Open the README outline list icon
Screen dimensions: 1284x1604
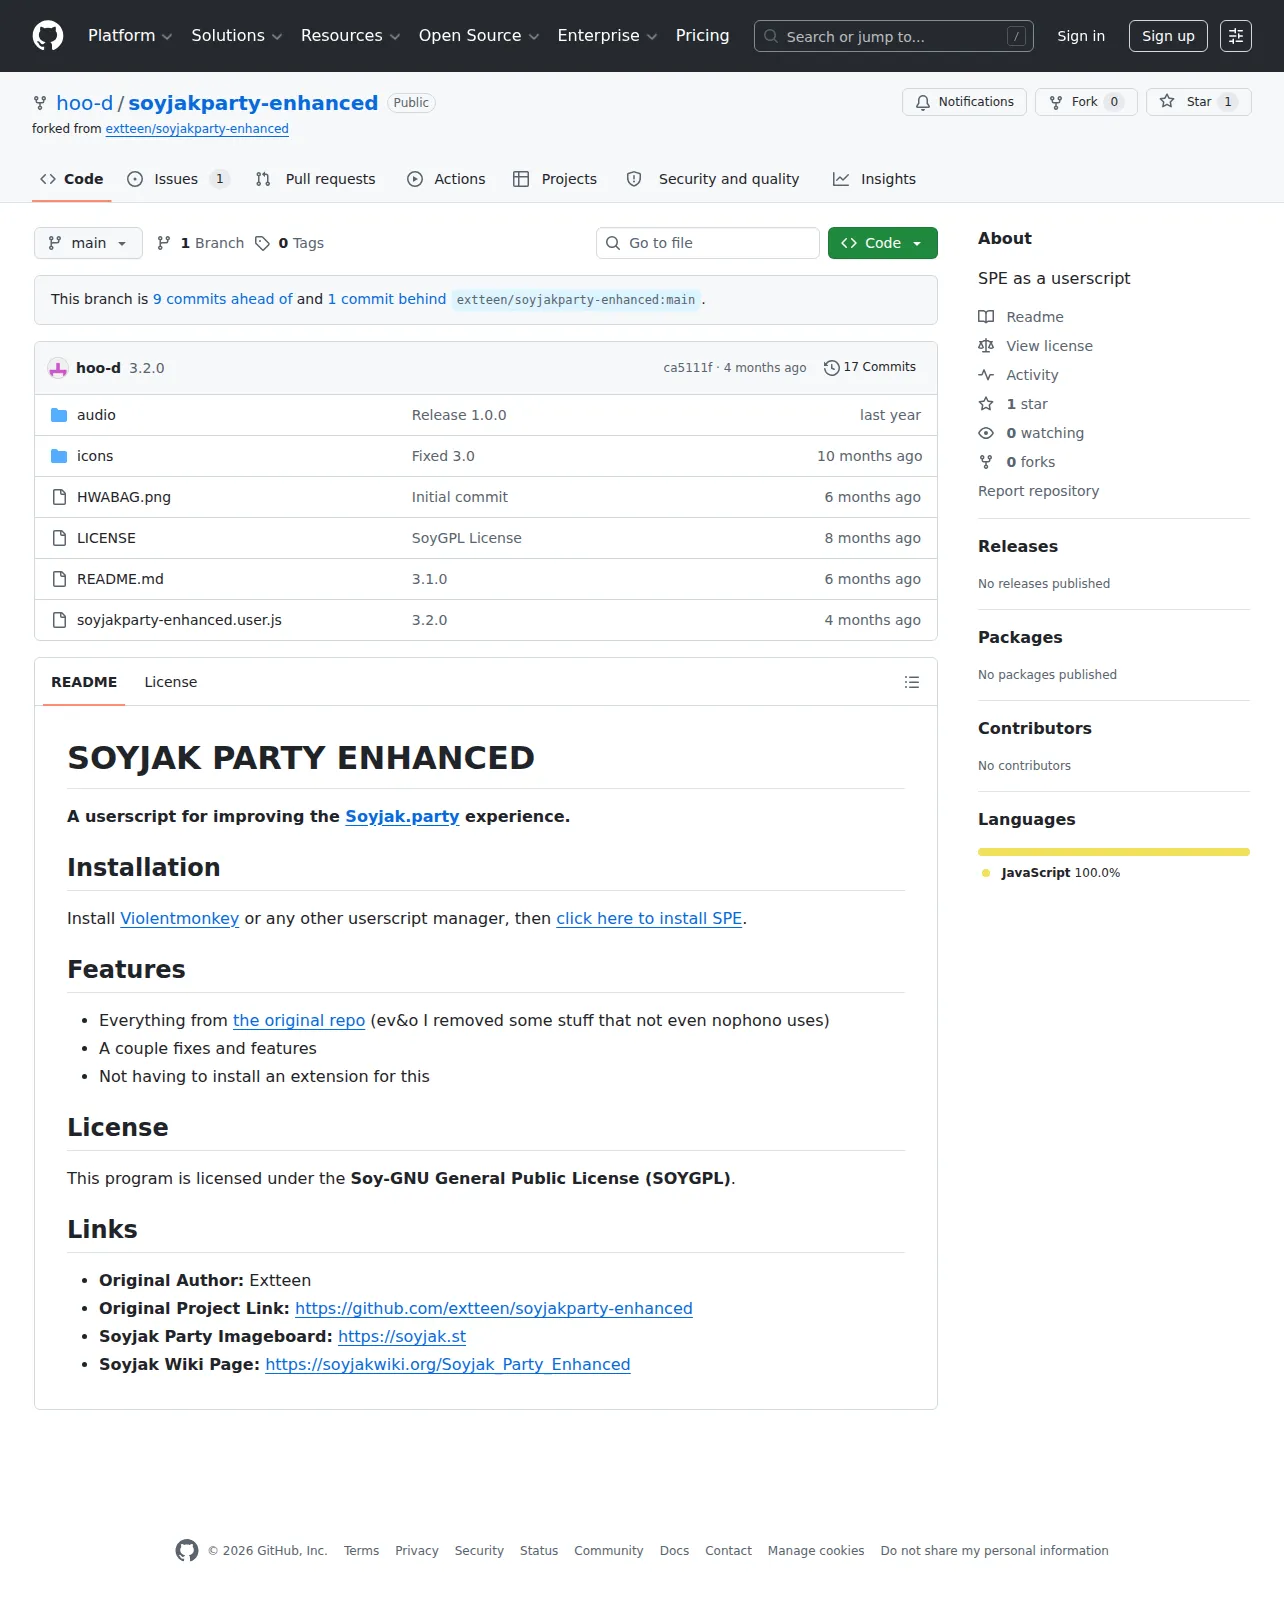pos(912,682)
